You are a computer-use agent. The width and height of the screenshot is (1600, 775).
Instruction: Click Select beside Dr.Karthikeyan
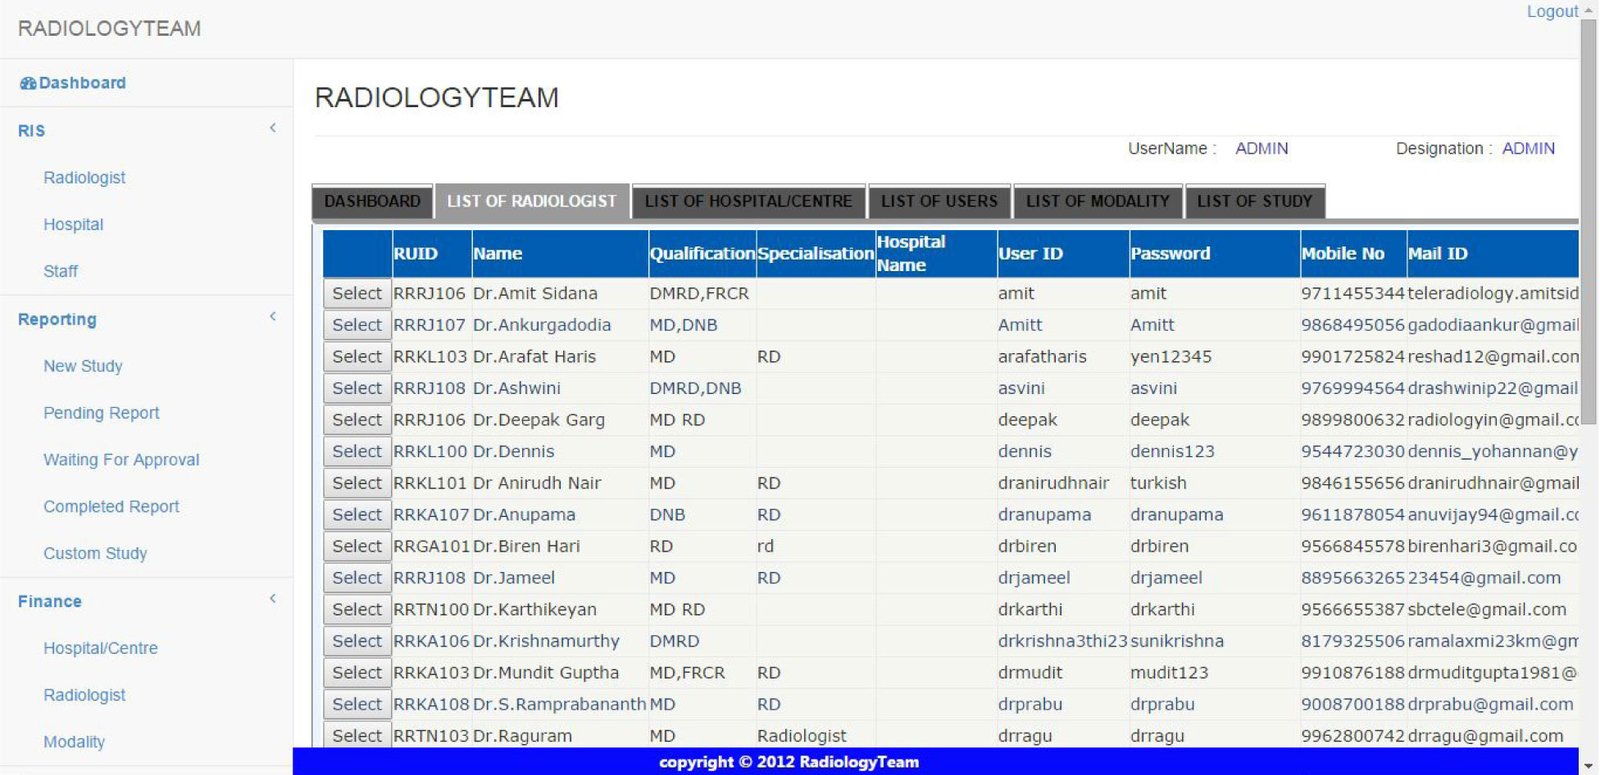pos(357,609)
